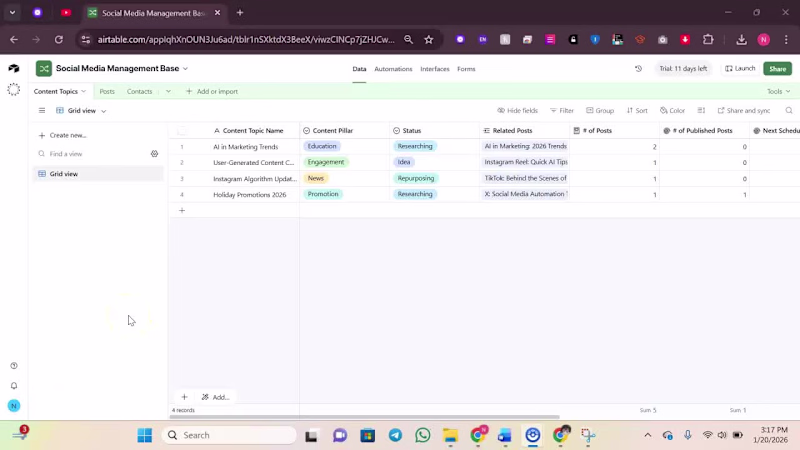This screenshot has width=800, height=450.
Task: Open WhatsApp from the taskbar
Action: coord(422,435)
